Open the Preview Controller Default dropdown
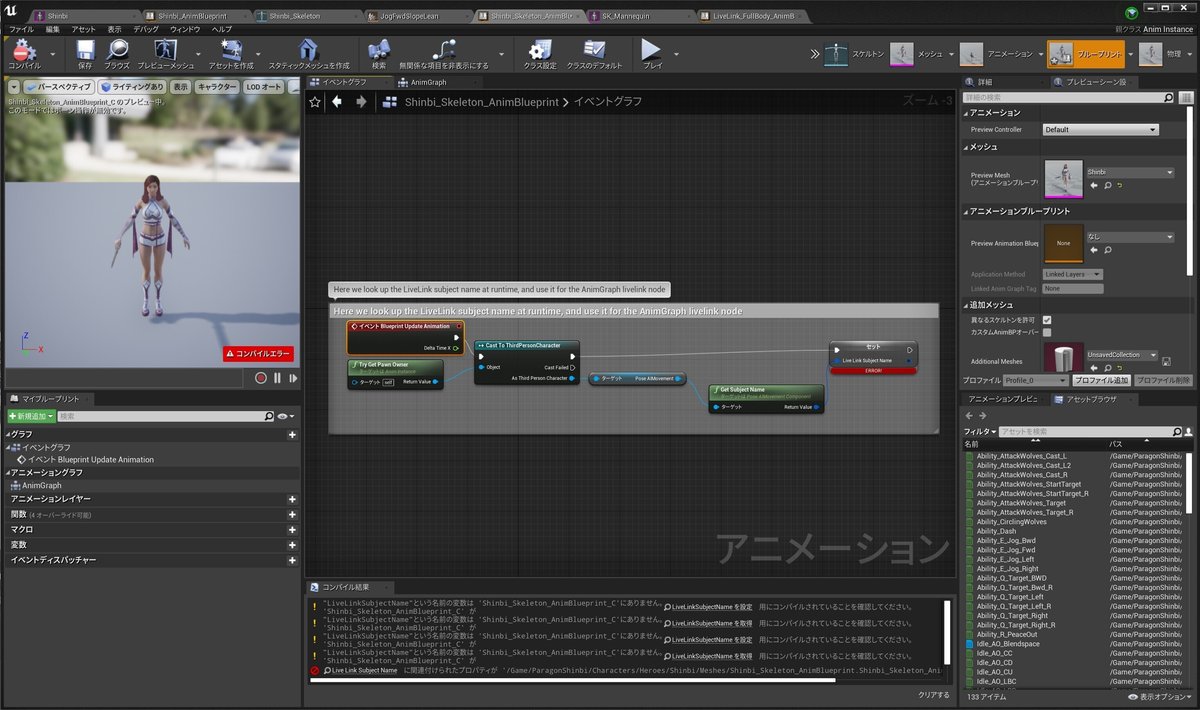The height and width of the screenshot is (710, 1200). [1100, 128]
